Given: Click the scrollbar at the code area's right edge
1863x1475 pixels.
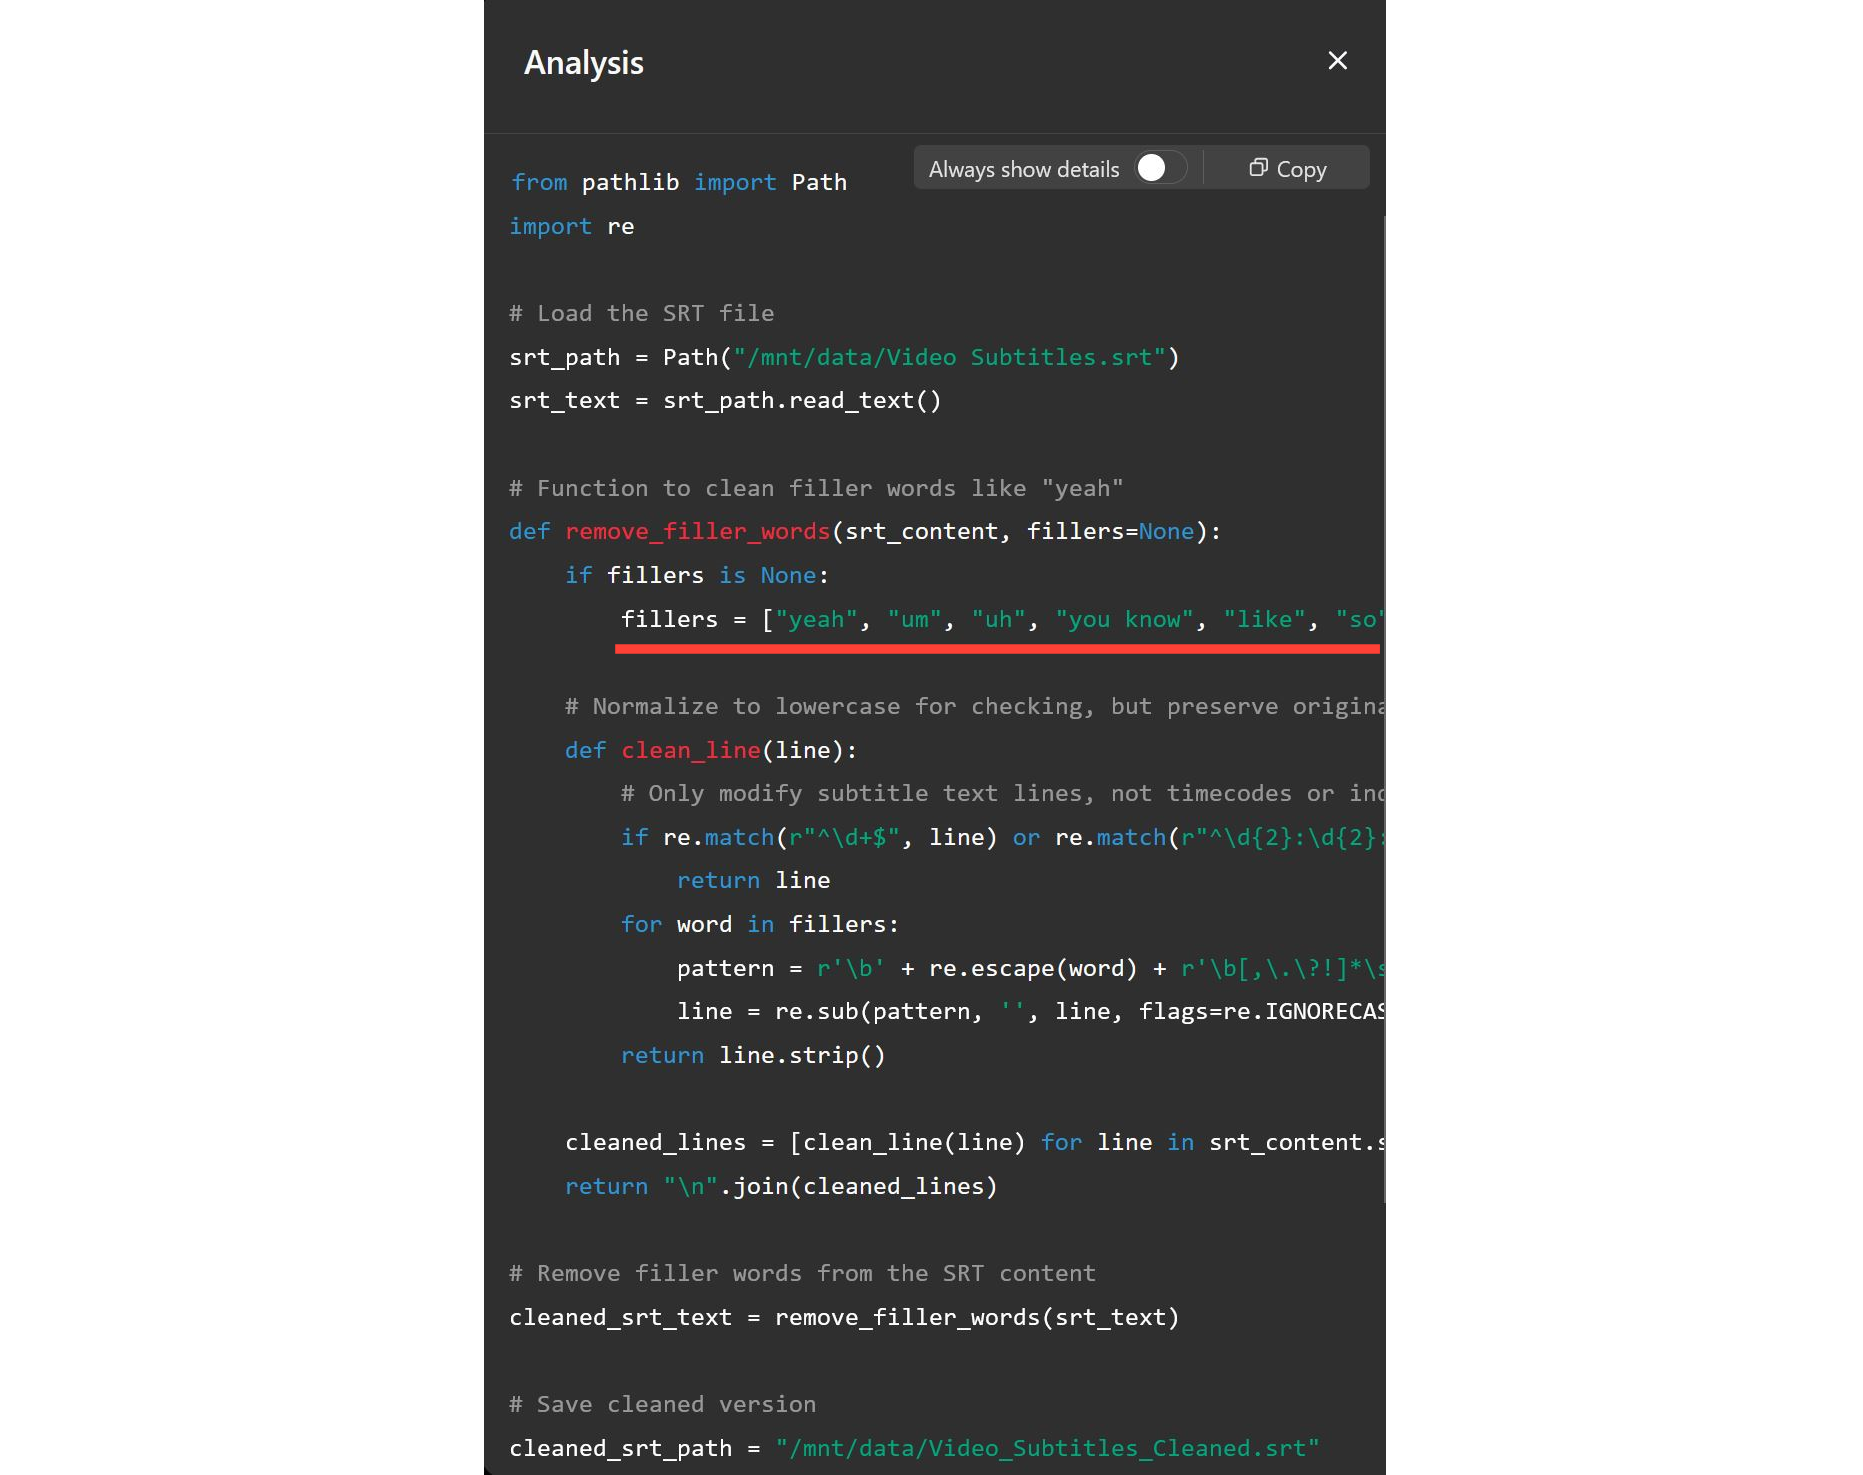Looking at the screenshot, I should pos(1383,700).
